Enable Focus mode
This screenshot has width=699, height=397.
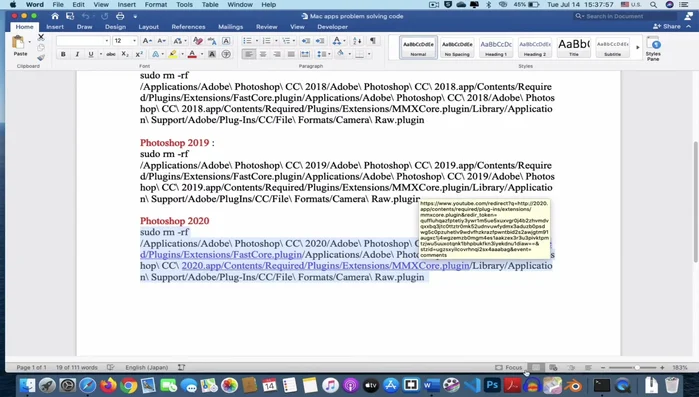coord(509,368)
